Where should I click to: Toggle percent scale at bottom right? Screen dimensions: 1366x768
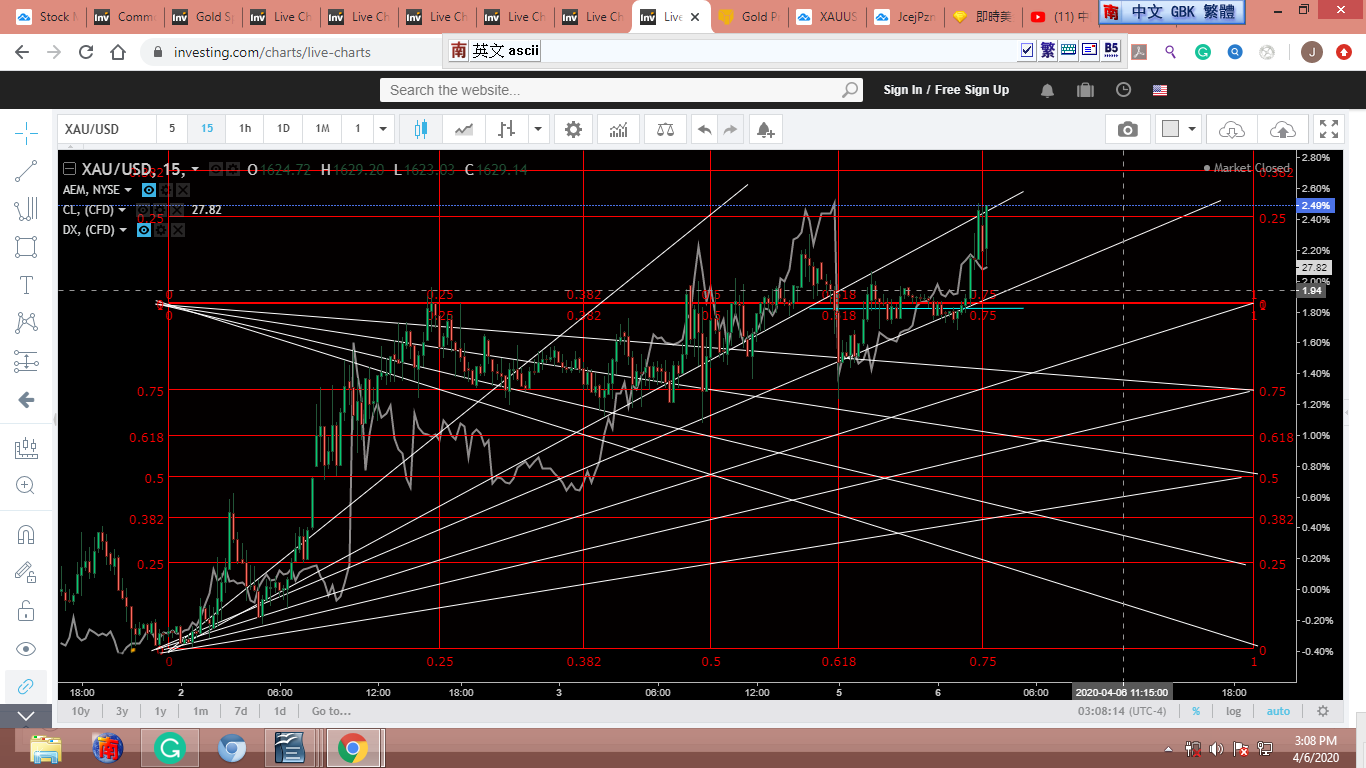tap(1195, 711)
